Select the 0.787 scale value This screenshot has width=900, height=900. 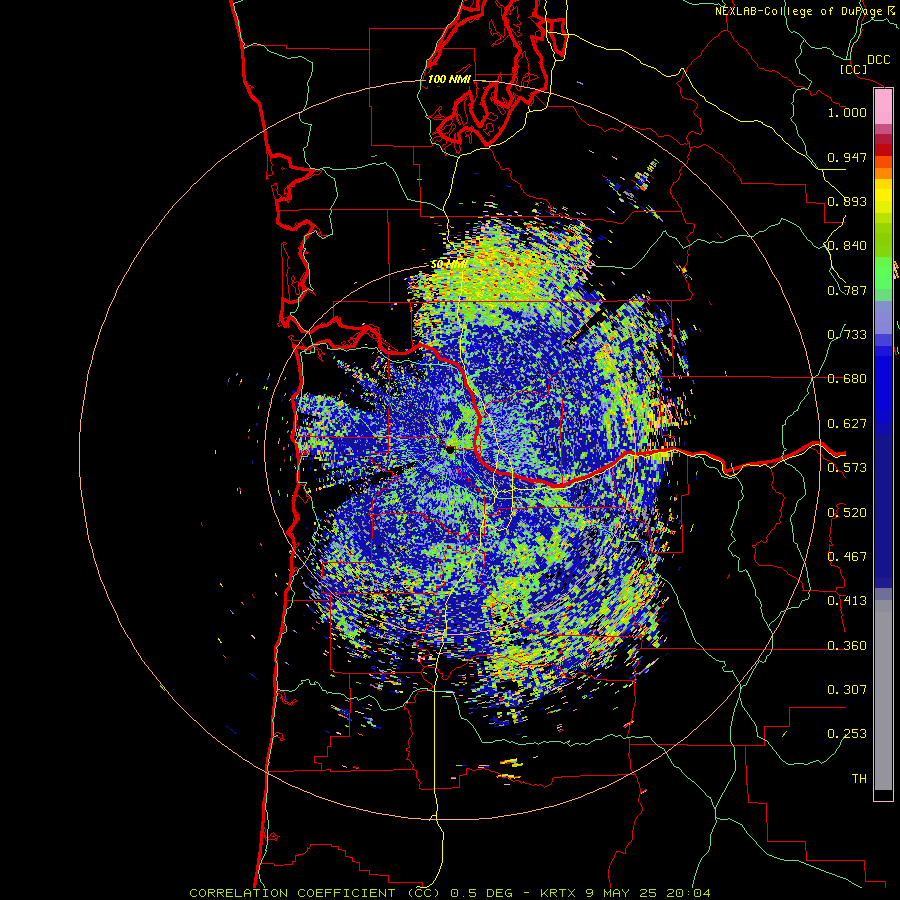(847, 290)
